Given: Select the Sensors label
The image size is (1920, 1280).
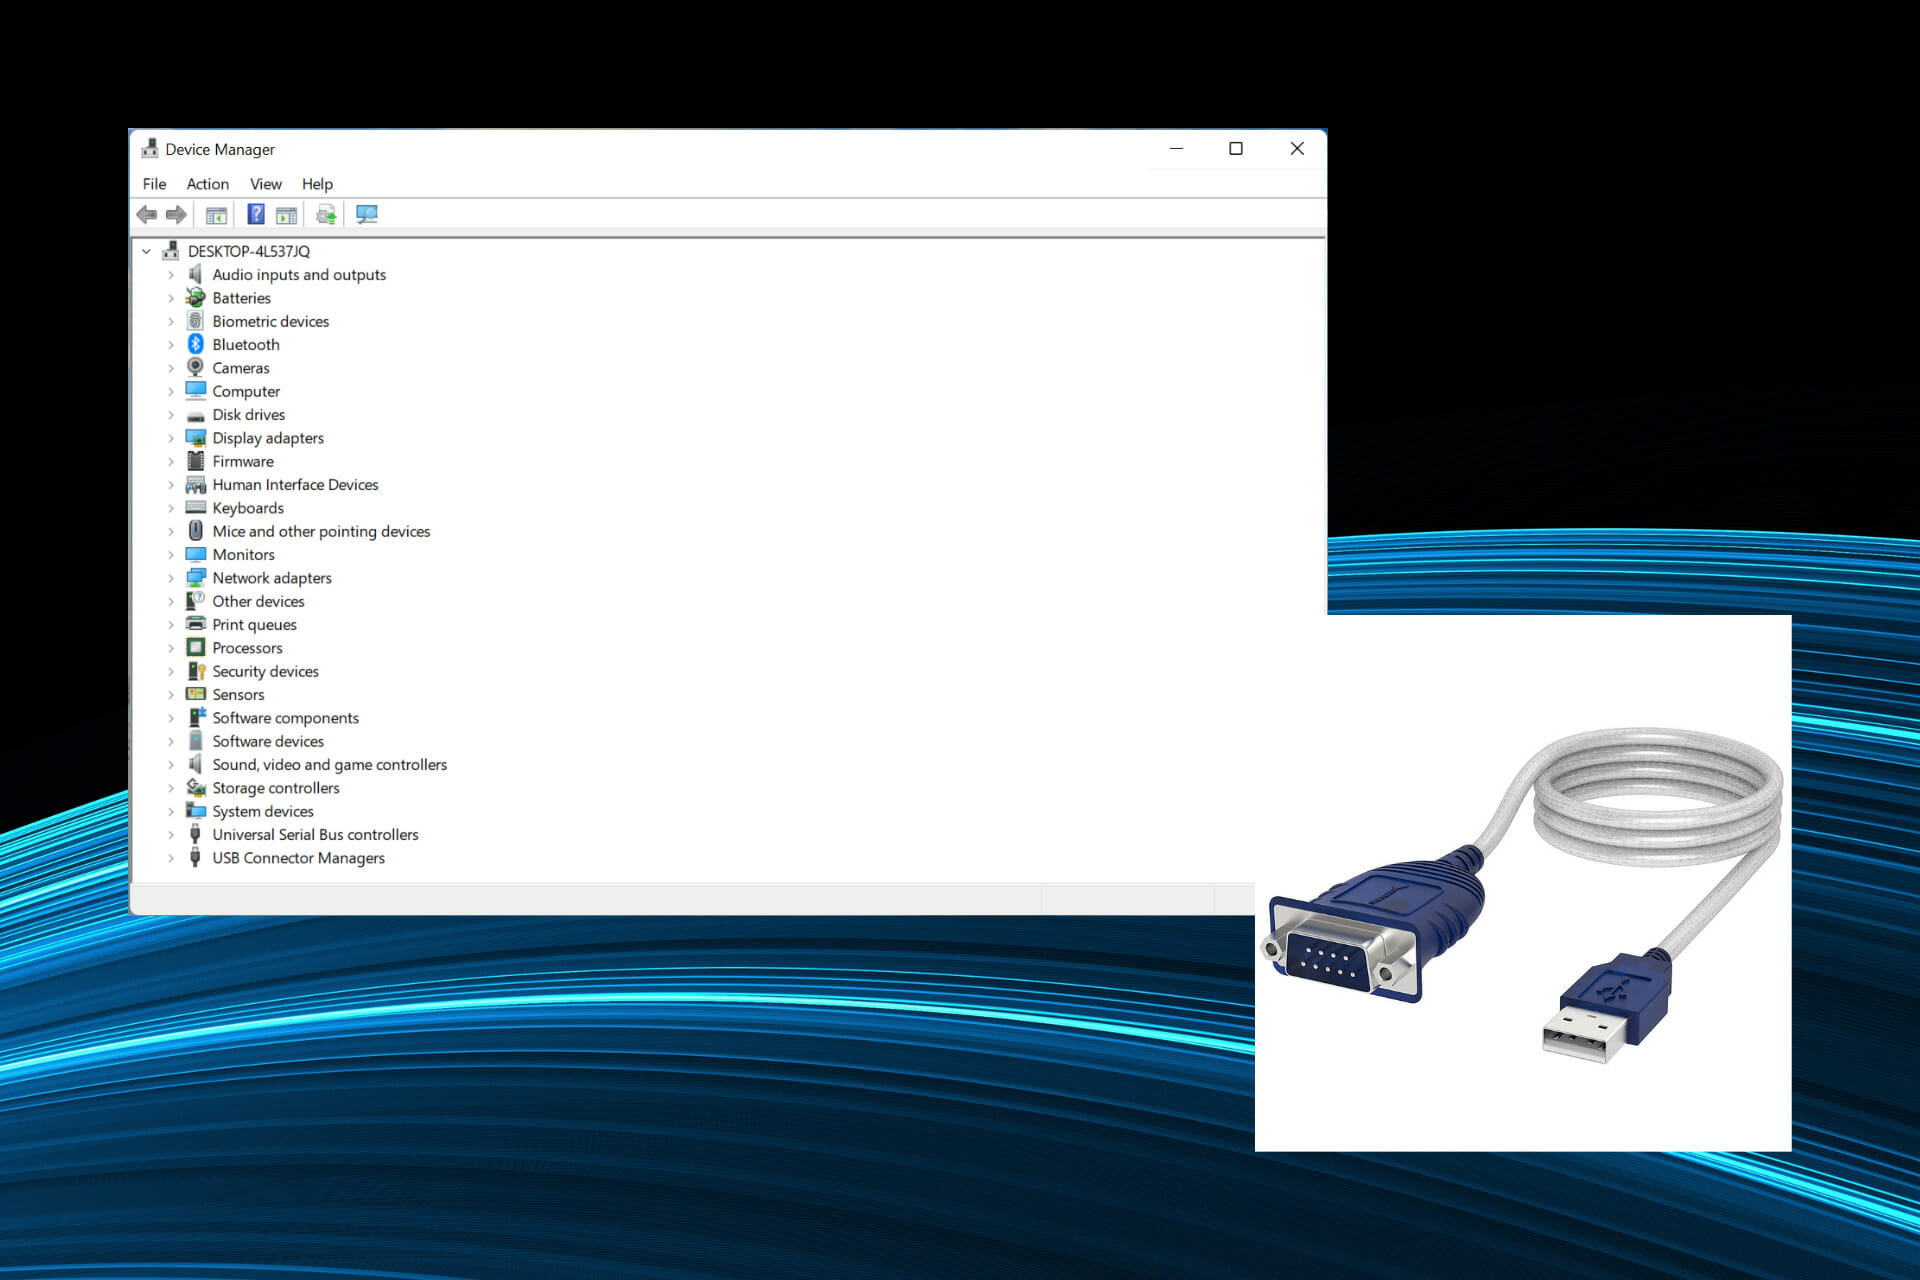Looking at the screenshot, I should 238,694.
